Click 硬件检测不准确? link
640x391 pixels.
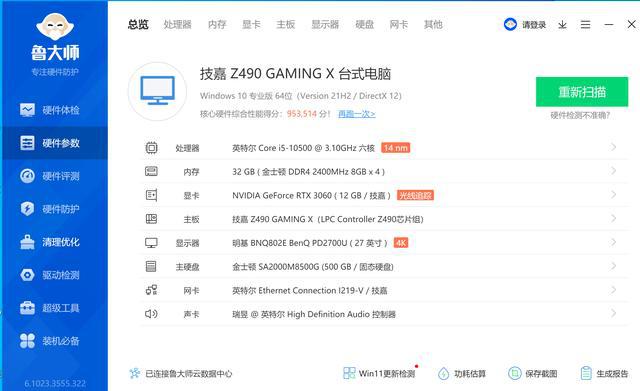pos(580,116)
